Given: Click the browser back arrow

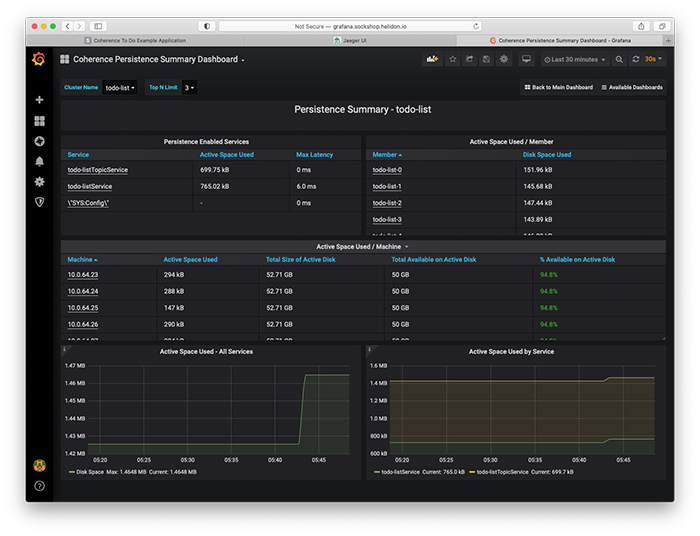Looking at the screenshot, I should coord(67,26).
